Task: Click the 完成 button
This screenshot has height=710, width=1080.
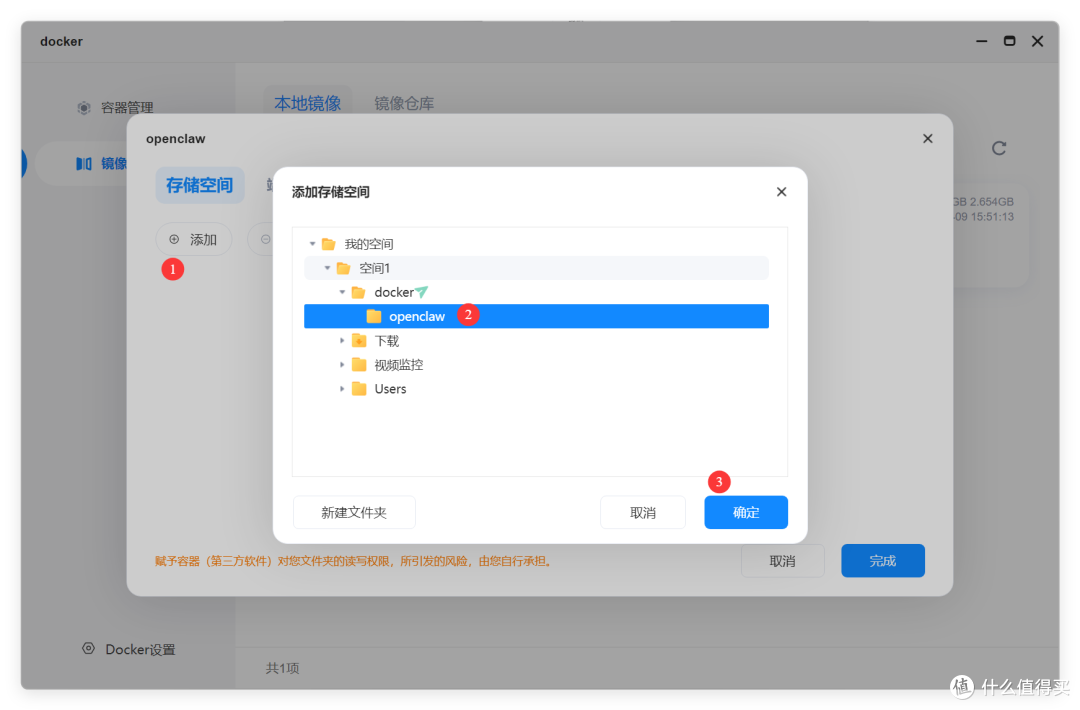Action: pos(883,561)
